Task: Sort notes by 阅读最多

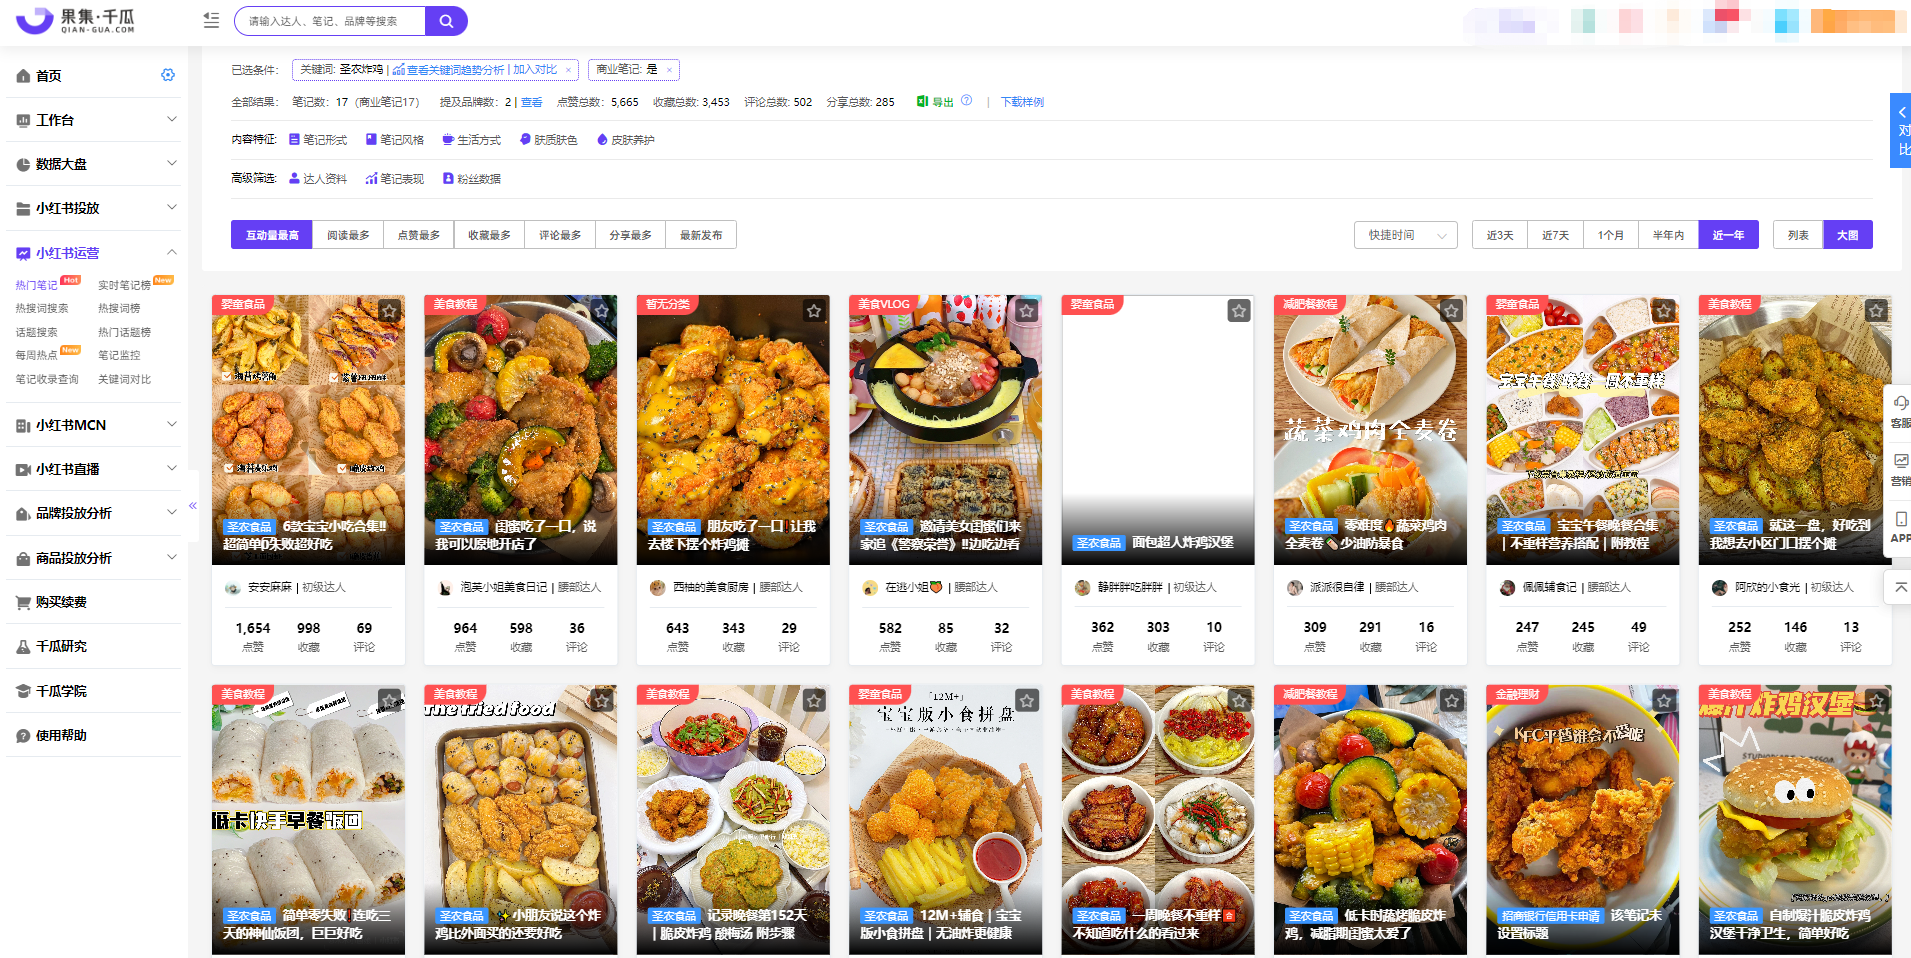Action: tap(348, 235)
